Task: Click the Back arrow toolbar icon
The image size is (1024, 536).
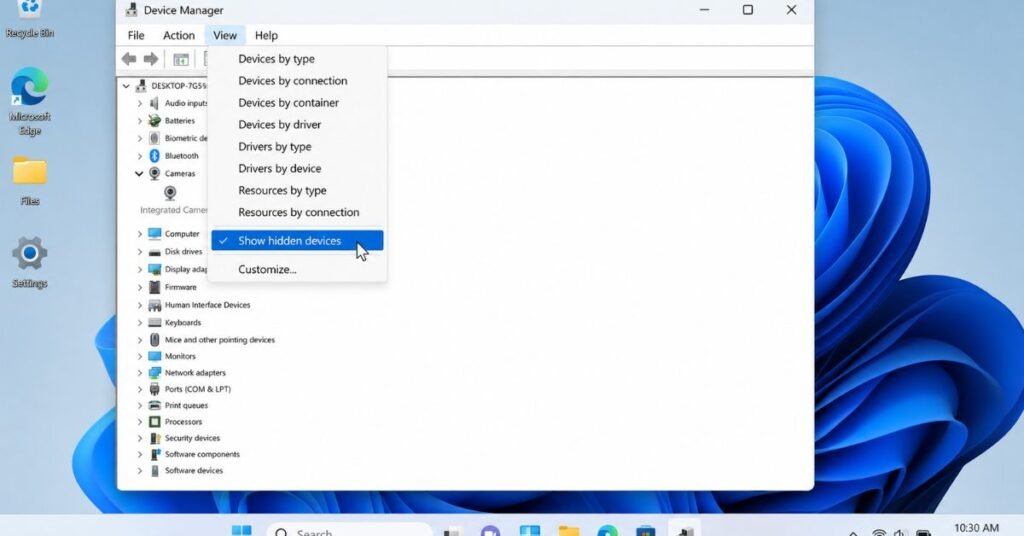Action: click(129, 59)
